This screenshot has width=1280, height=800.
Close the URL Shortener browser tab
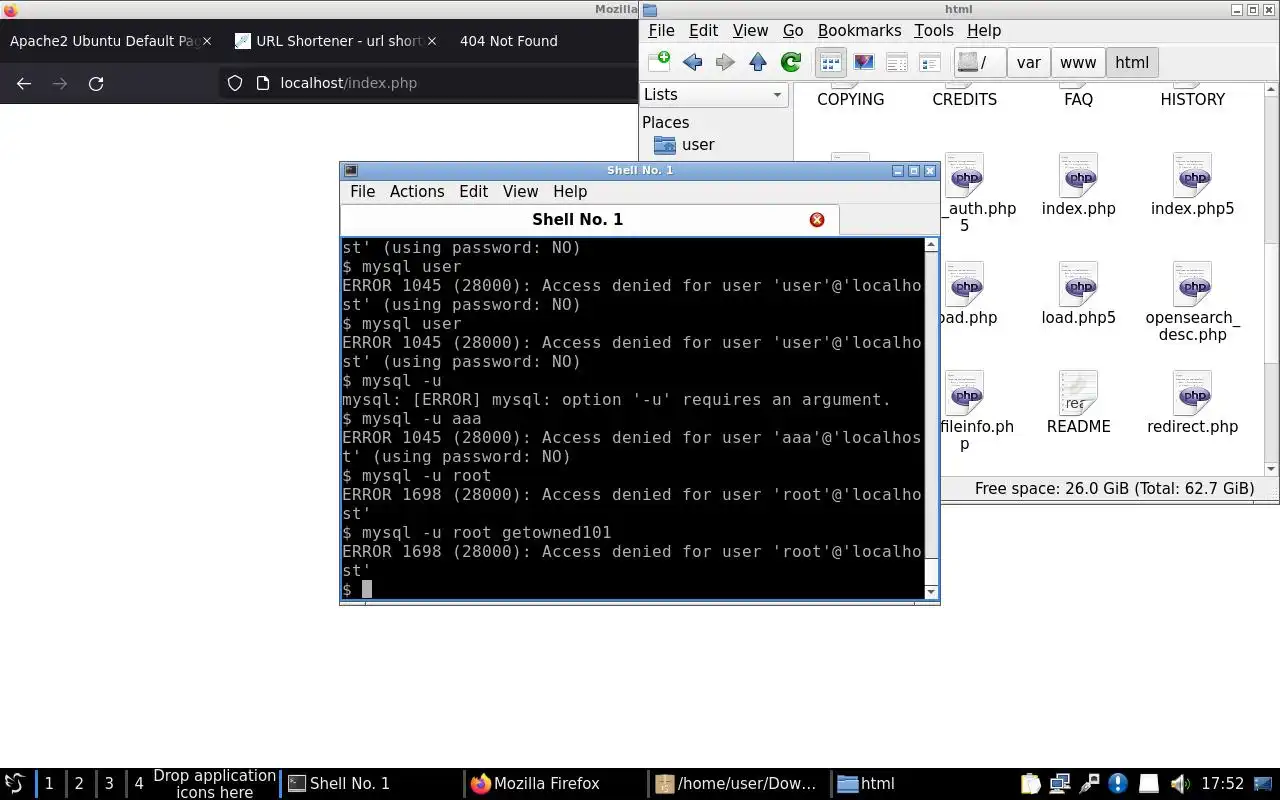click(x=432, y=41)
